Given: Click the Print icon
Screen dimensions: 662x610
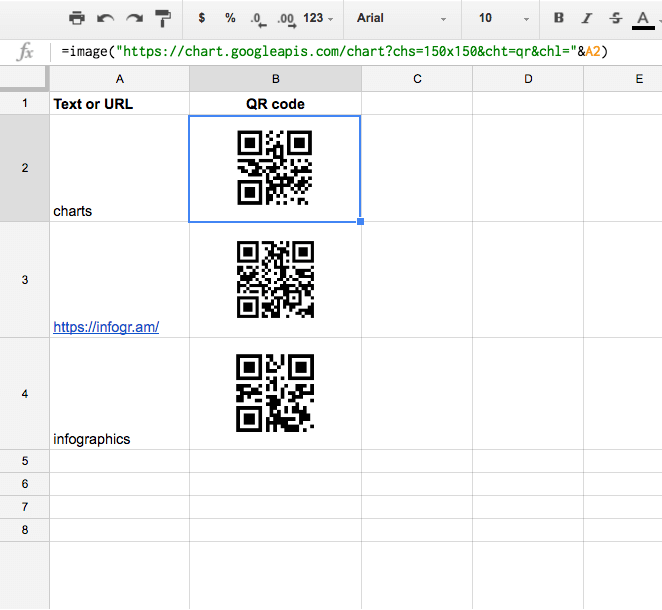Looking at the screenshot, I should (x=76, y=18).
